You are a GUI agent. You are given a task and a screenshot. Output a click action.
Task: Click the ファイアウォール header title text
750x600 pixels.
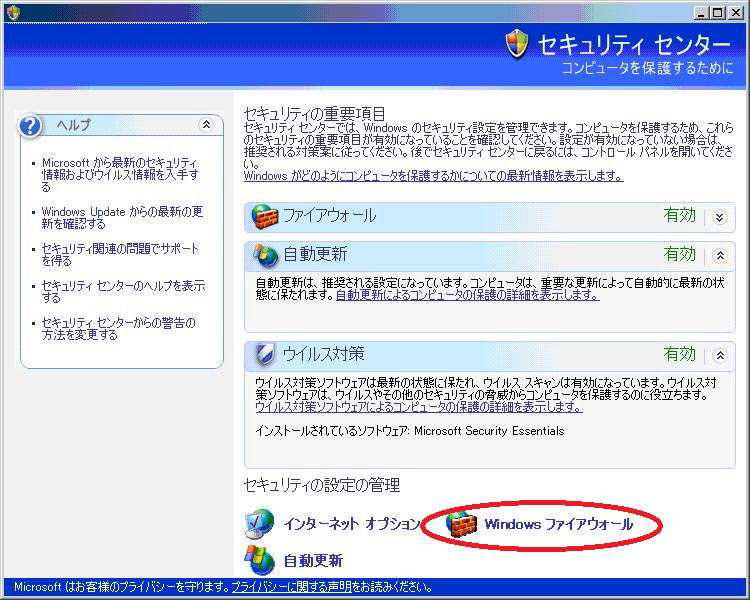(330, 216)
